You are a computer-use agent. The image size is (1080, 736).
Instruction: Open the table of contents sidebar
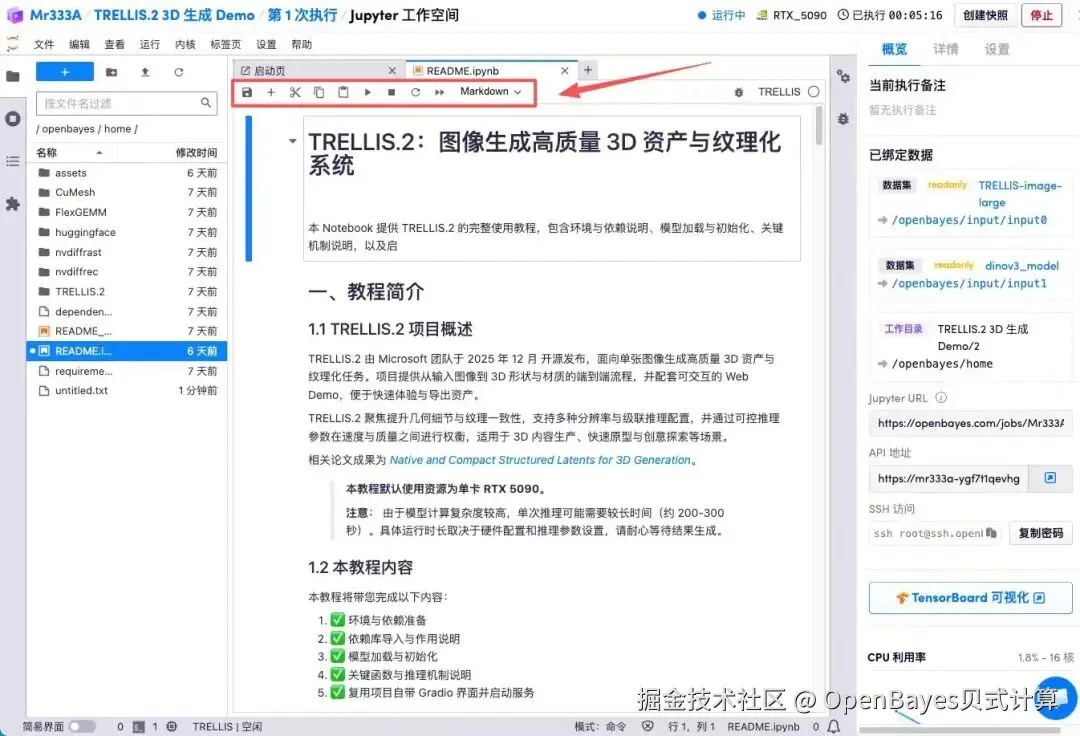[12, 161]
